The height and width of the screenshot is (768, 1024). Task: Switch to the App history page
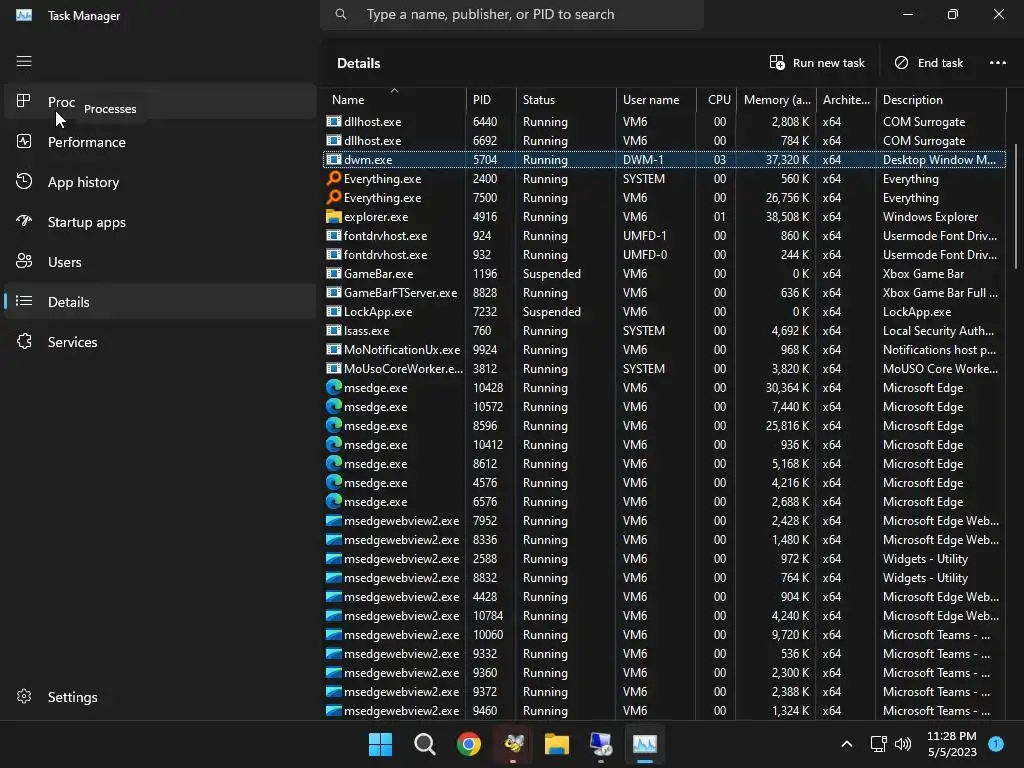(x=160, y=182)
